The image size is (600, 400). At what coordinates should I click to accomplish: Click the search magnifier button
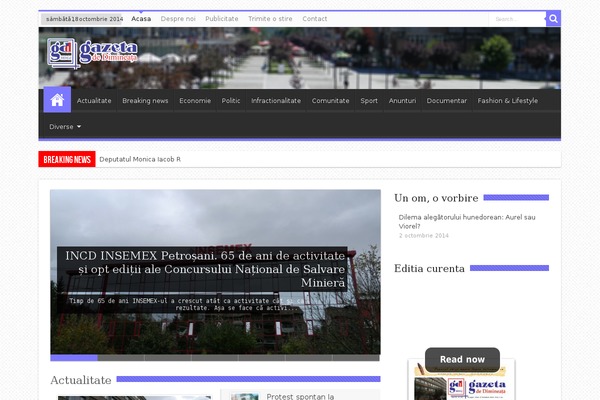pyautogui.click(x=553, y=19)
